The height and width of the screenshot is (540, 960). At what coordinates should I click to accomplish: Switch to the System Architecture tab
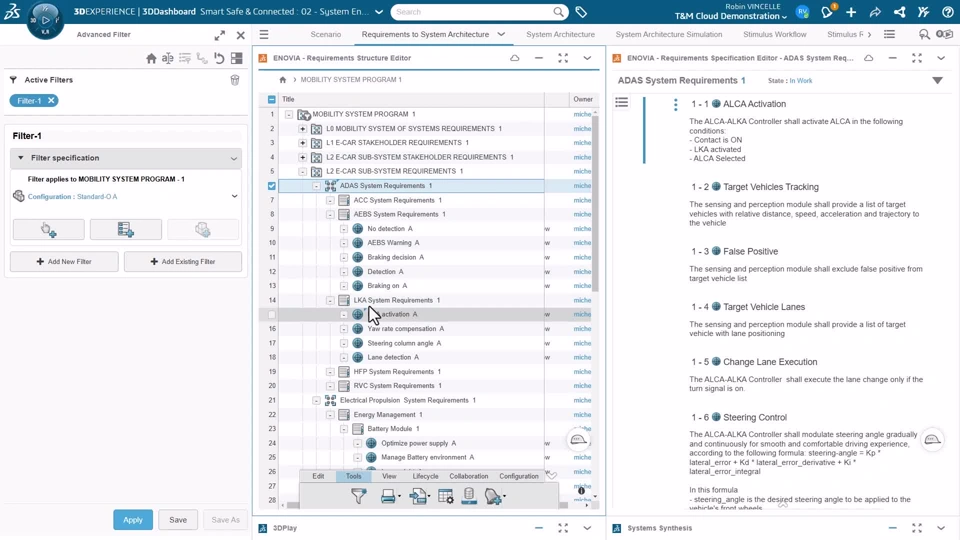pyautogui.click(x=560, y=34)
